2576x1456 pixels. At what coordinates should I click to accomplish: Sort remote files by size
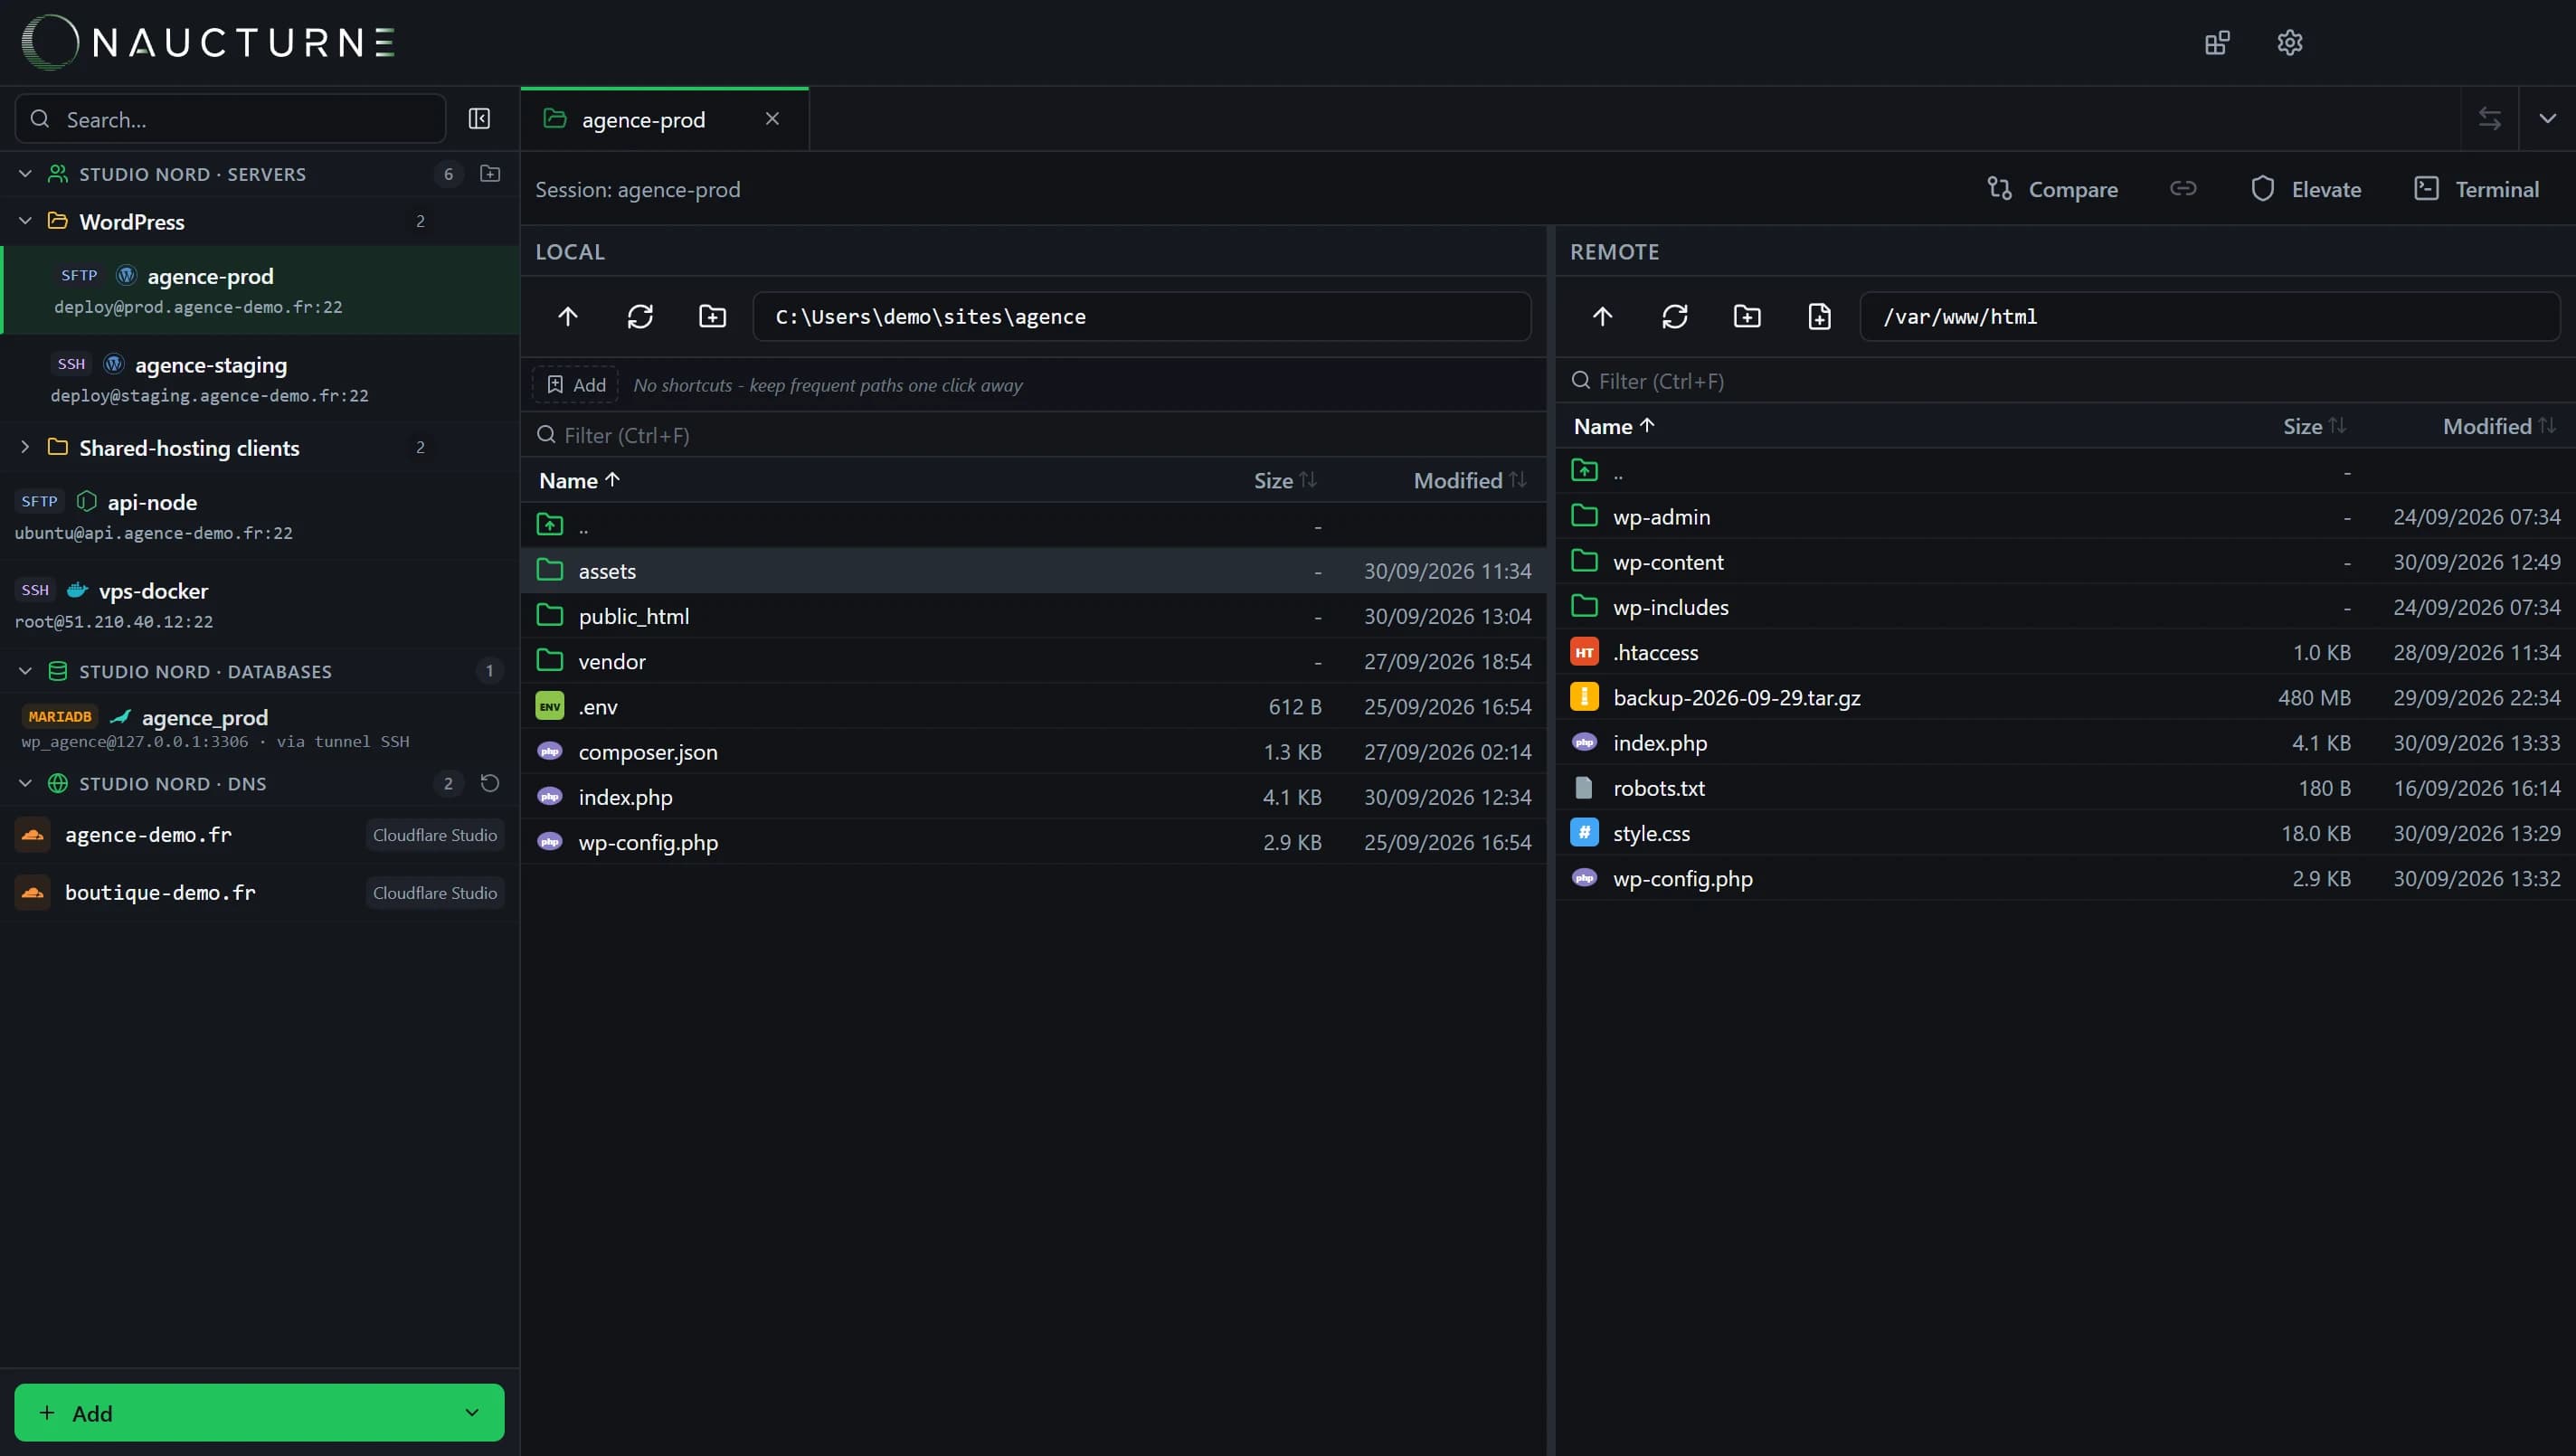[2314, 427]
